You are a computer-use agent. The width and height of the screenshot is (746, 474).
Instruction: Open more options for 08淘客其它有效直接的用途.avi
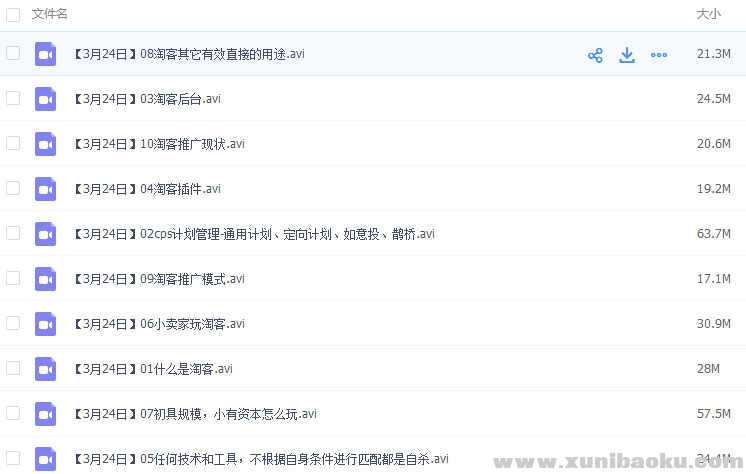(x=659, y=55)
